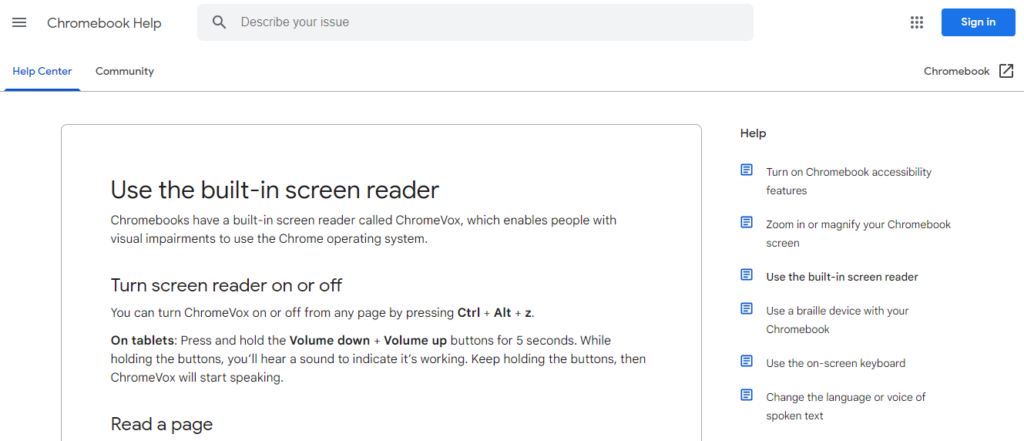Open Use the on-screen keyboard article

tap(835, 363)
